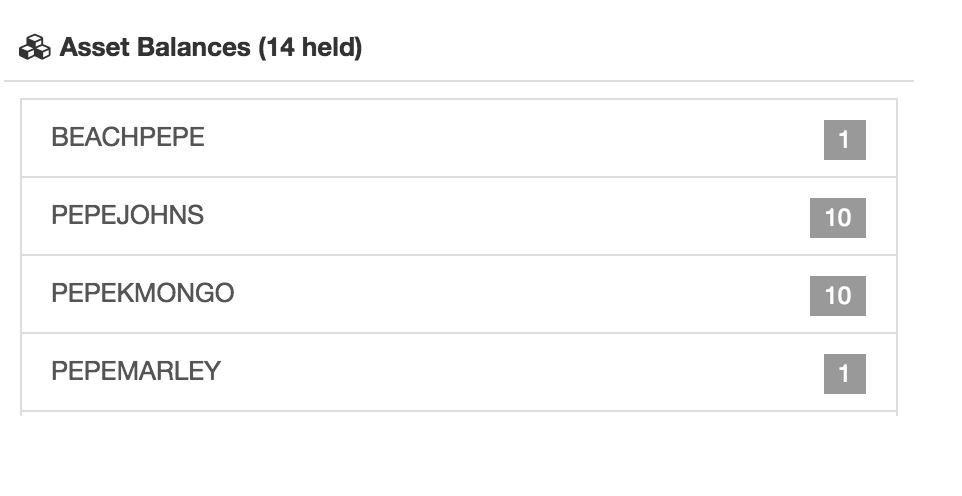Click the partially visible fifth row below PEPEMARLEY

[459, 414]
